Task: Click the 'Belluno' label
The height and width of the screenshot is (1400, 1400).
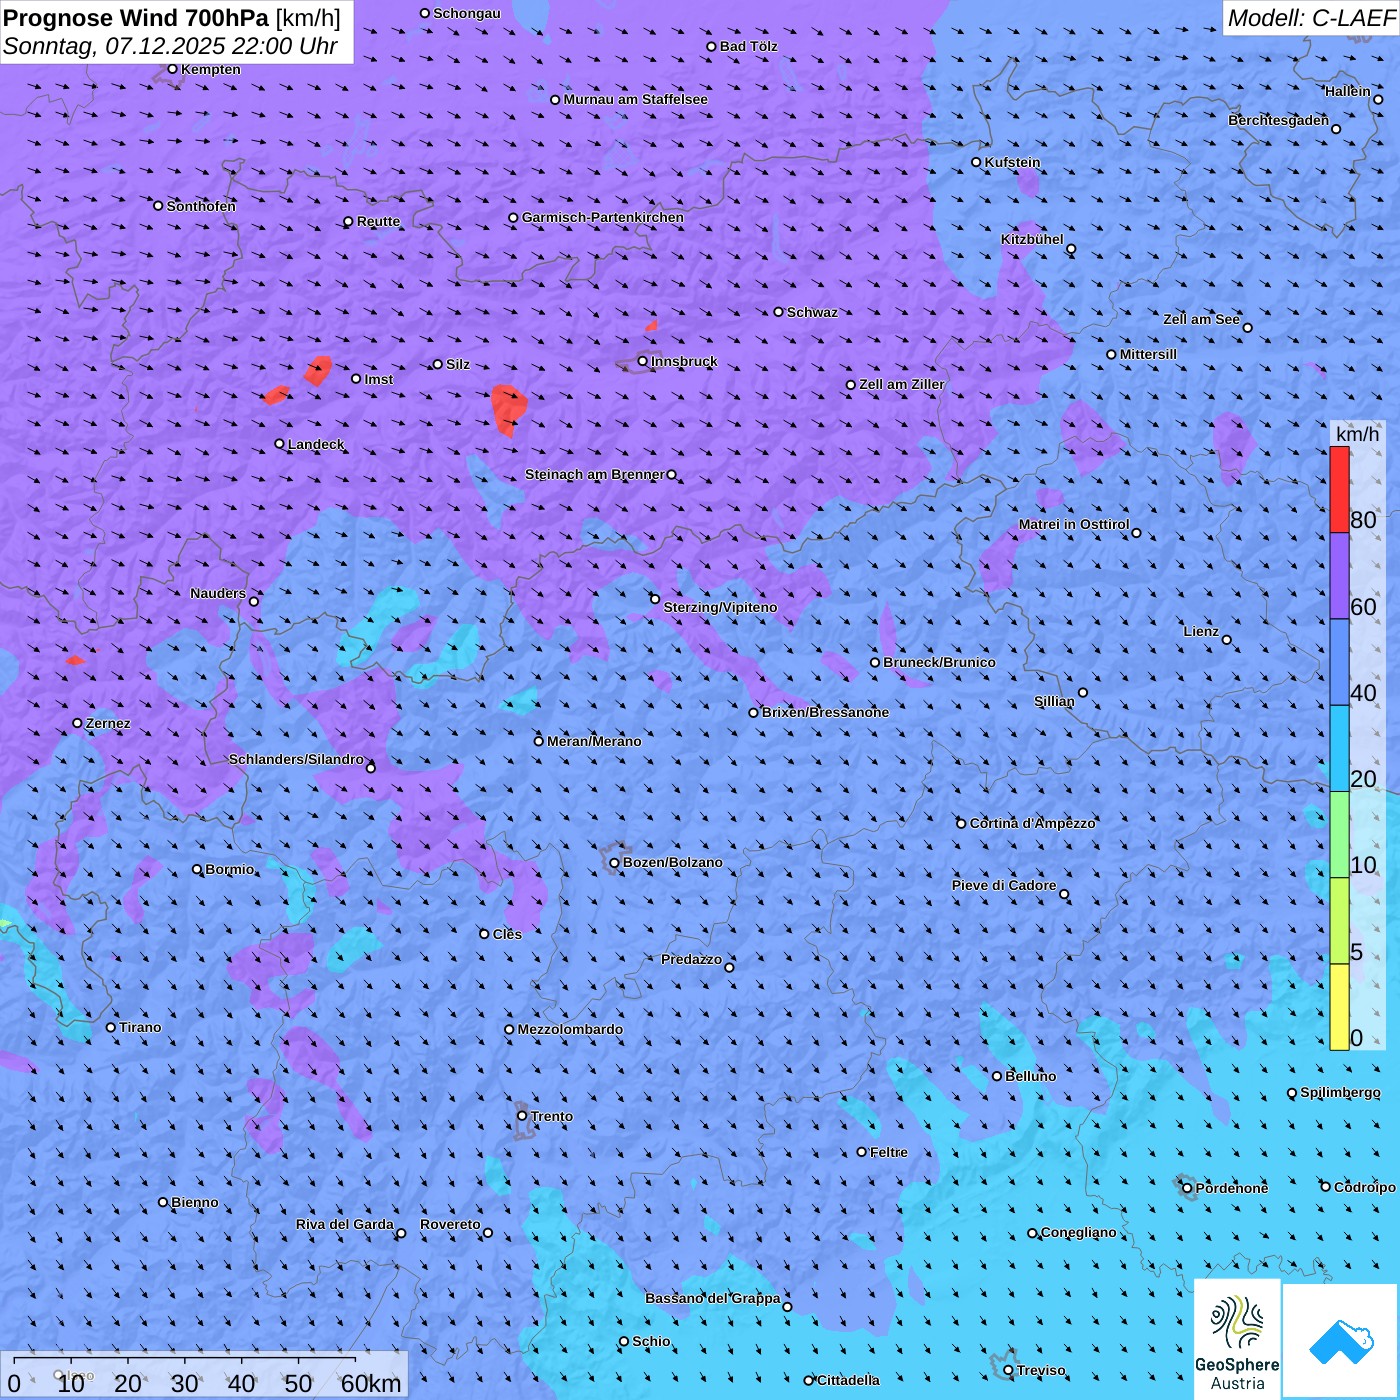Action: click(x=1030, y=1076)
